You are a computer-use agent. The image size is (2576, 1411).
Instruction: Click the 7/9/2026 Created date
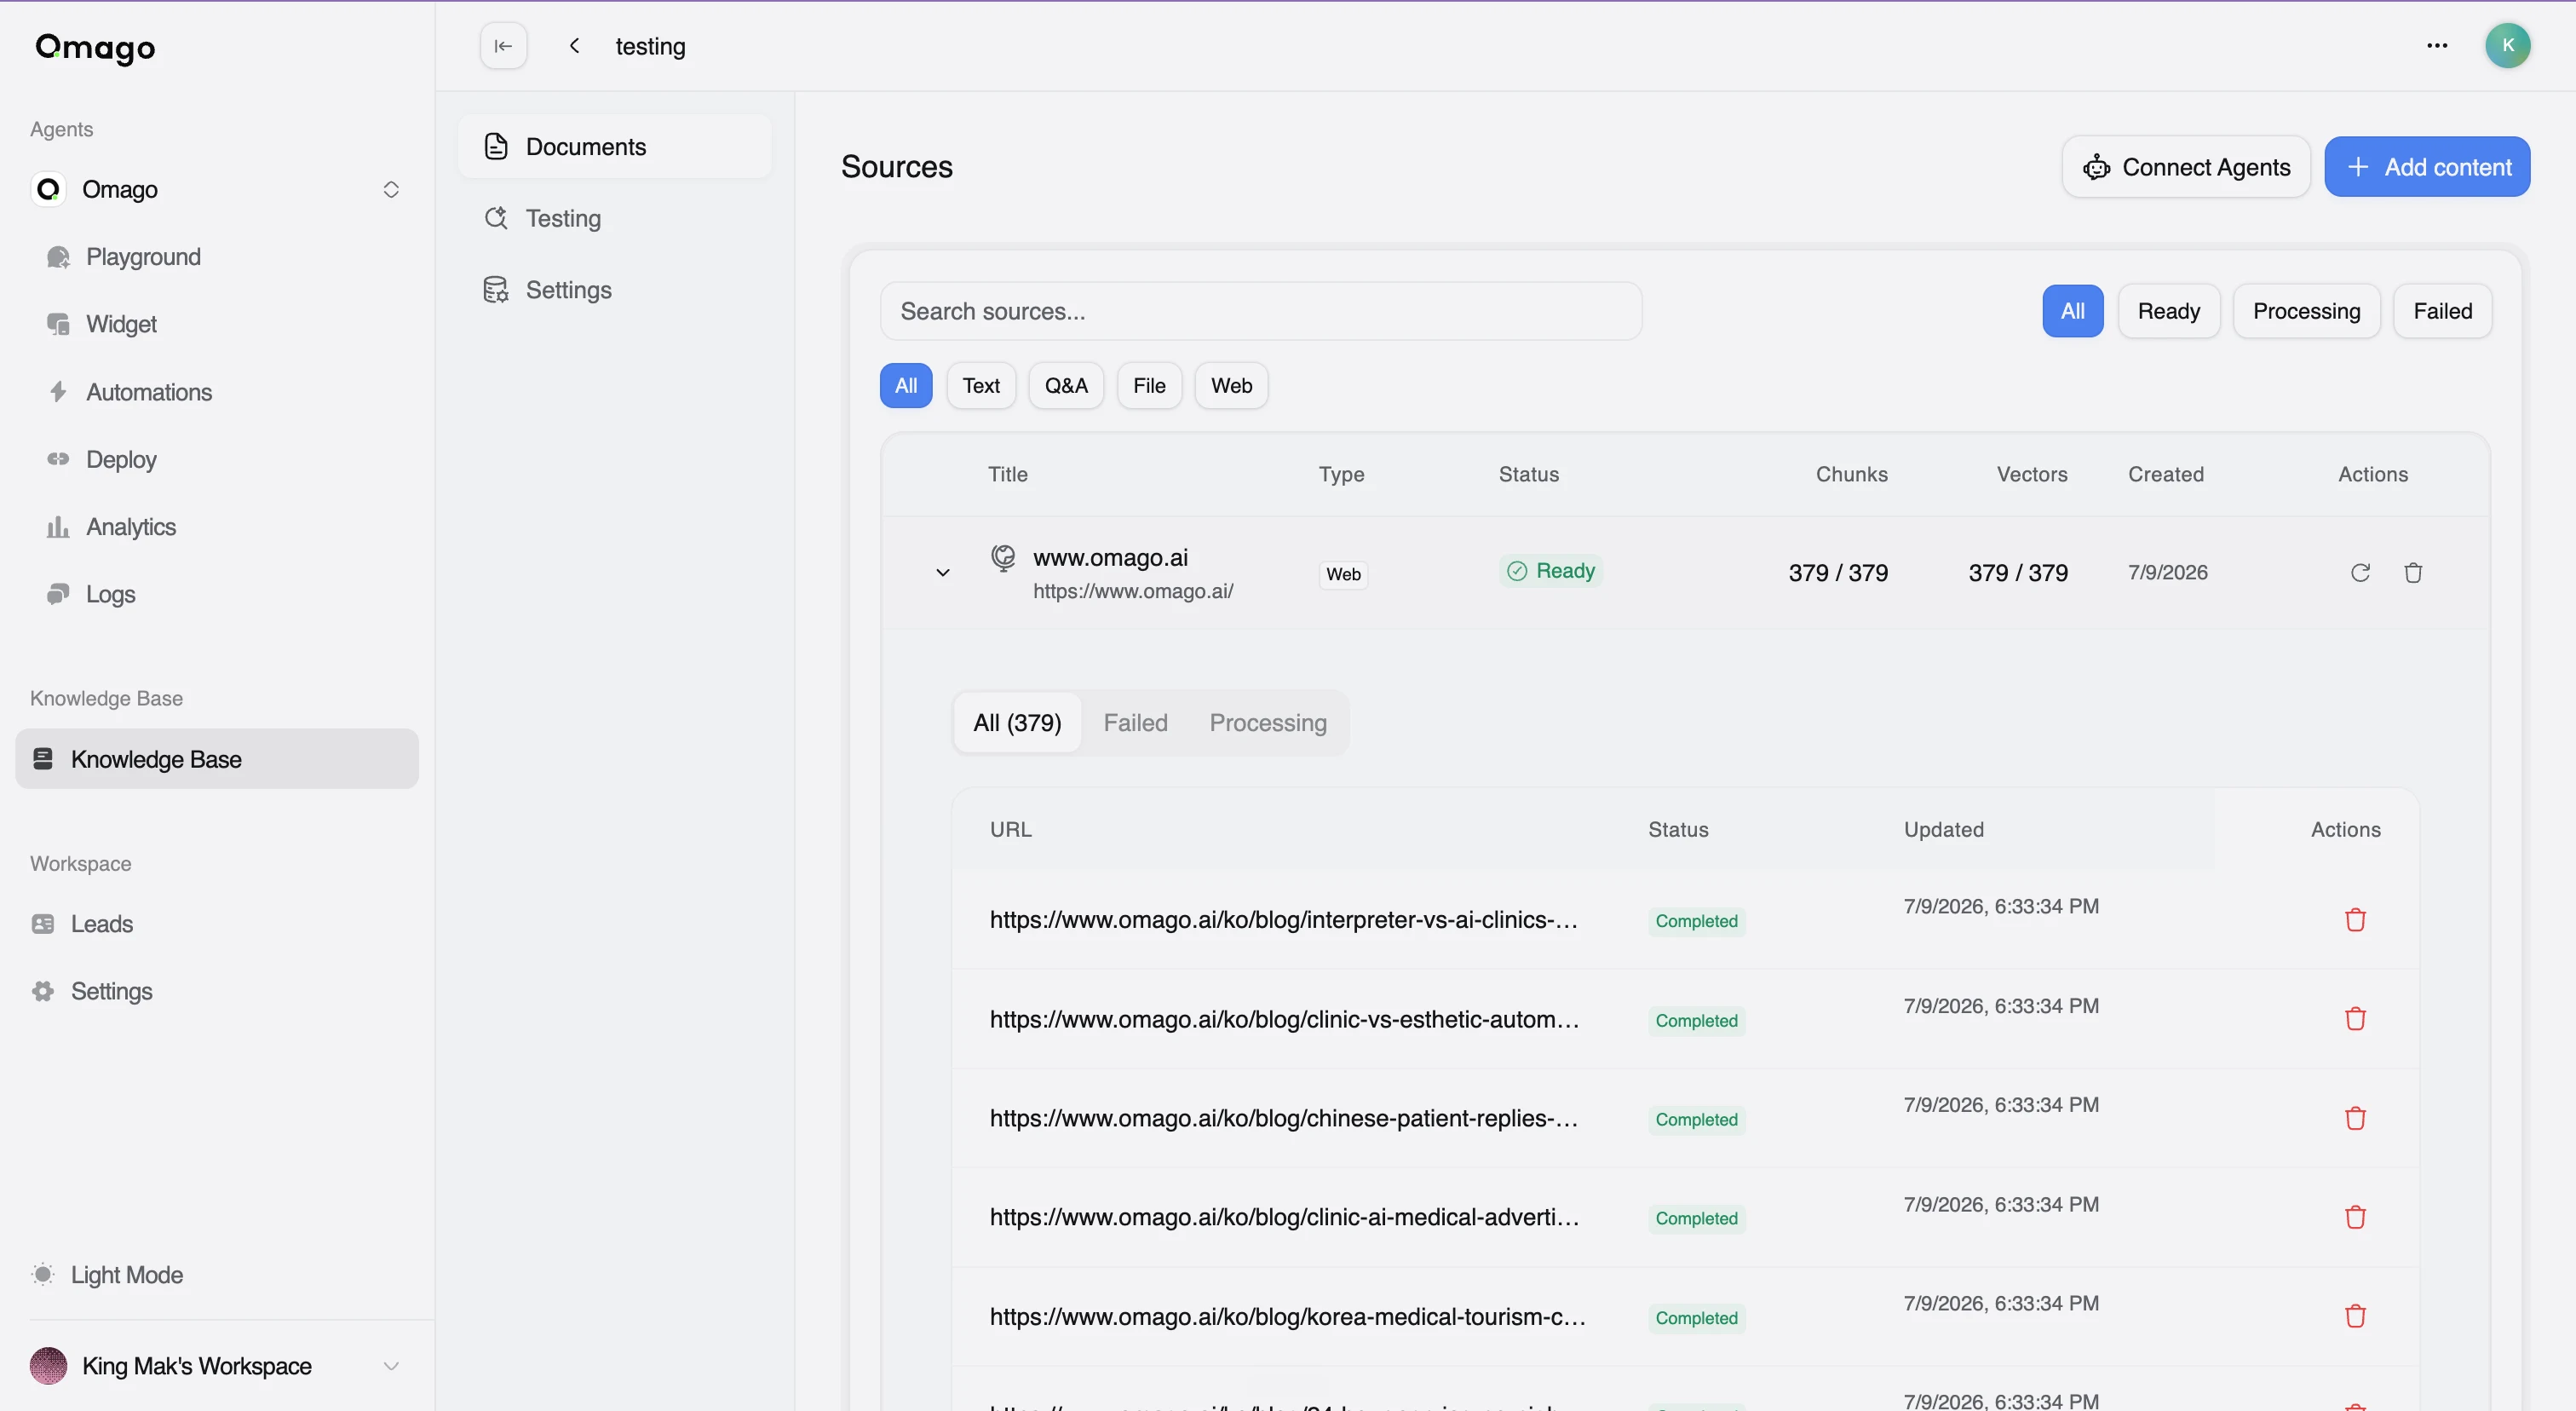(2167, 573)
